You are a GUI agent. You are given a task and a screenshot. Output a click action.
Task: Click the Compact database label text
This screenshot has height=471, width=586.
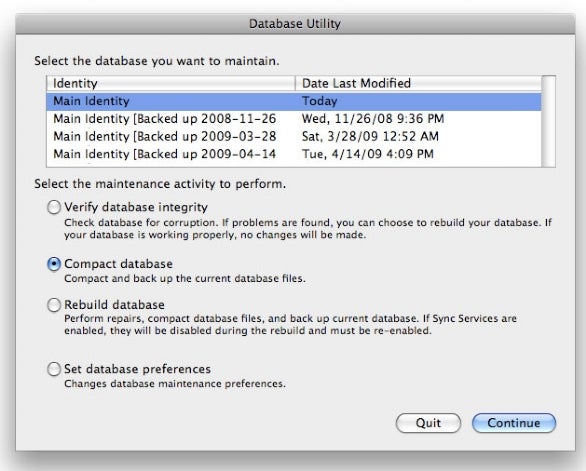[x=118, y=264]
